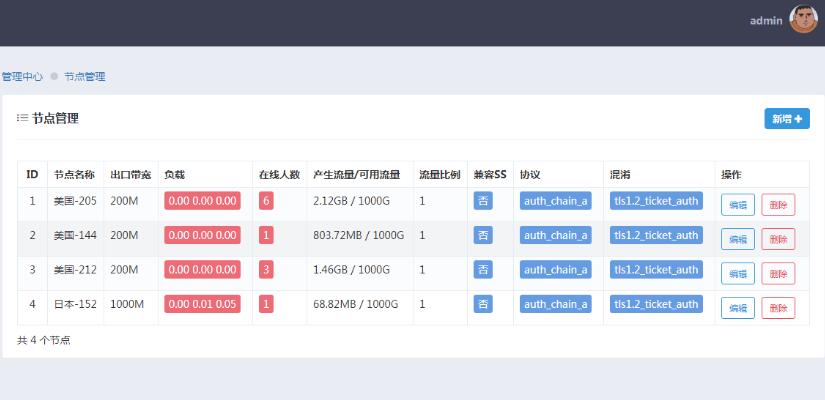The width and height of the screenshot is (825, 400).
Task: Open 节点管理 breadcrumb link
Action: [x=85, y=76]
